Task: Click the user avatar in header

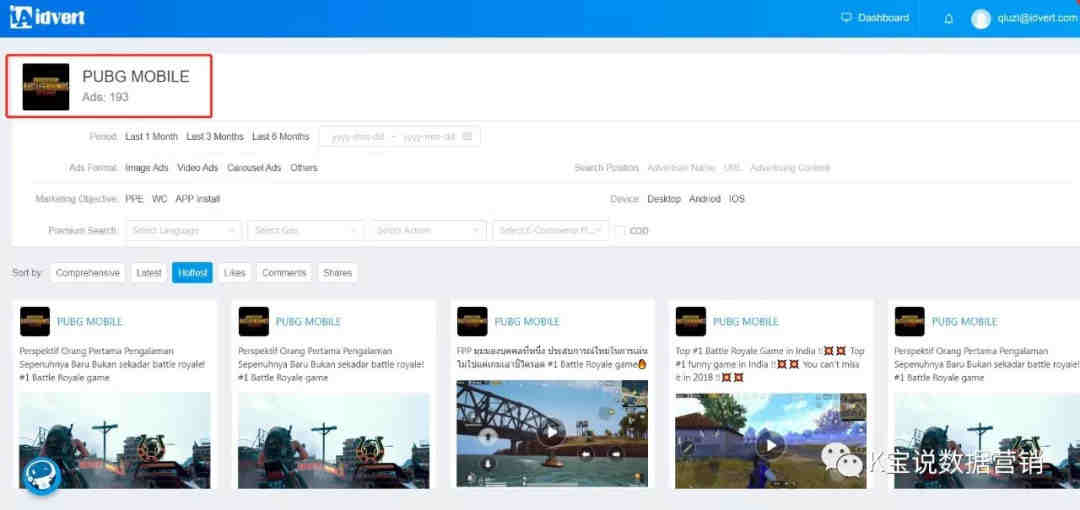Action: coord(981,19)
